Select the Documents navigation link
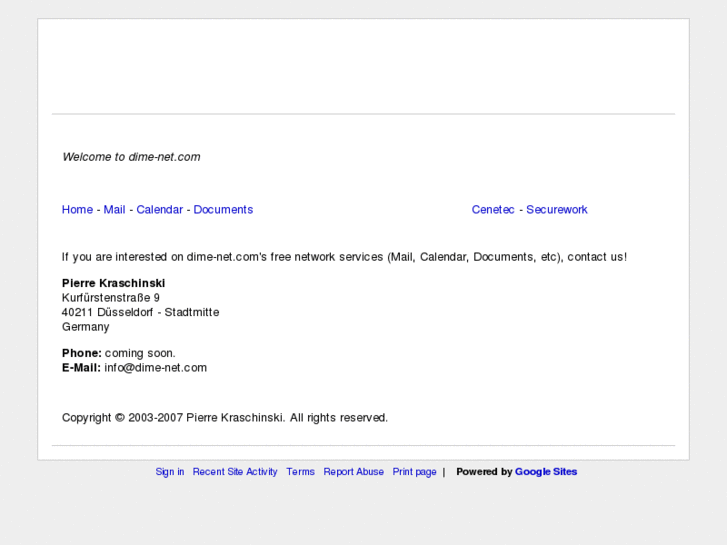Image resolution: width=727 pixels, height=545 pixels. 223,210
